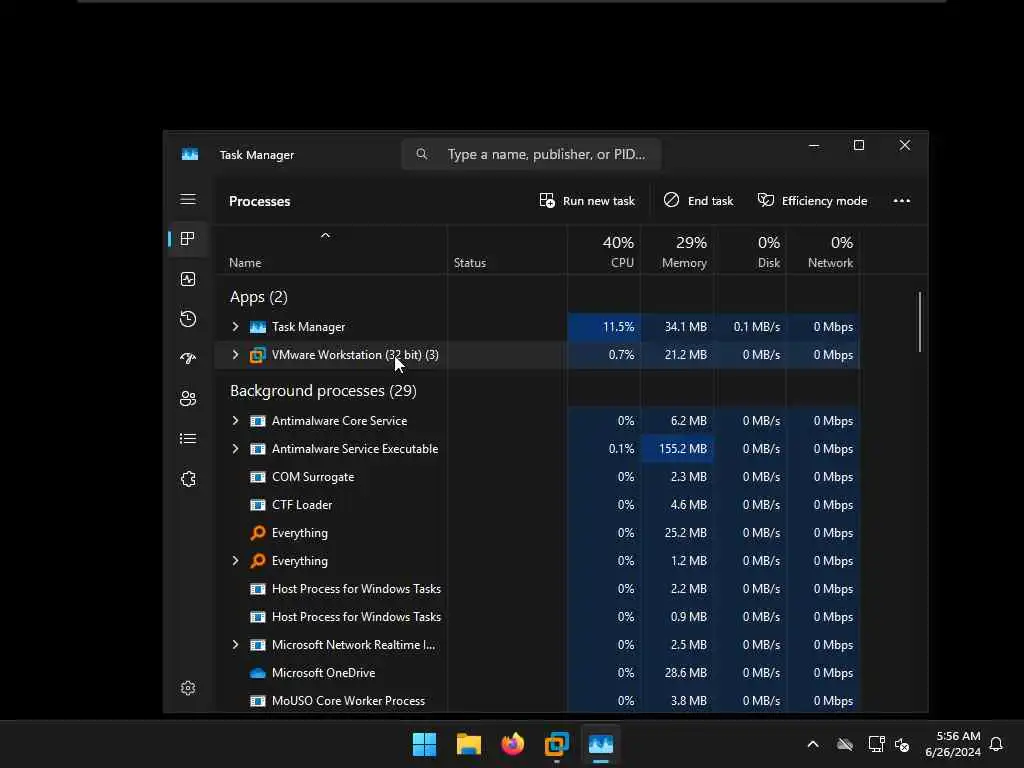Open the notifications bell

click(x=996, y=744)
